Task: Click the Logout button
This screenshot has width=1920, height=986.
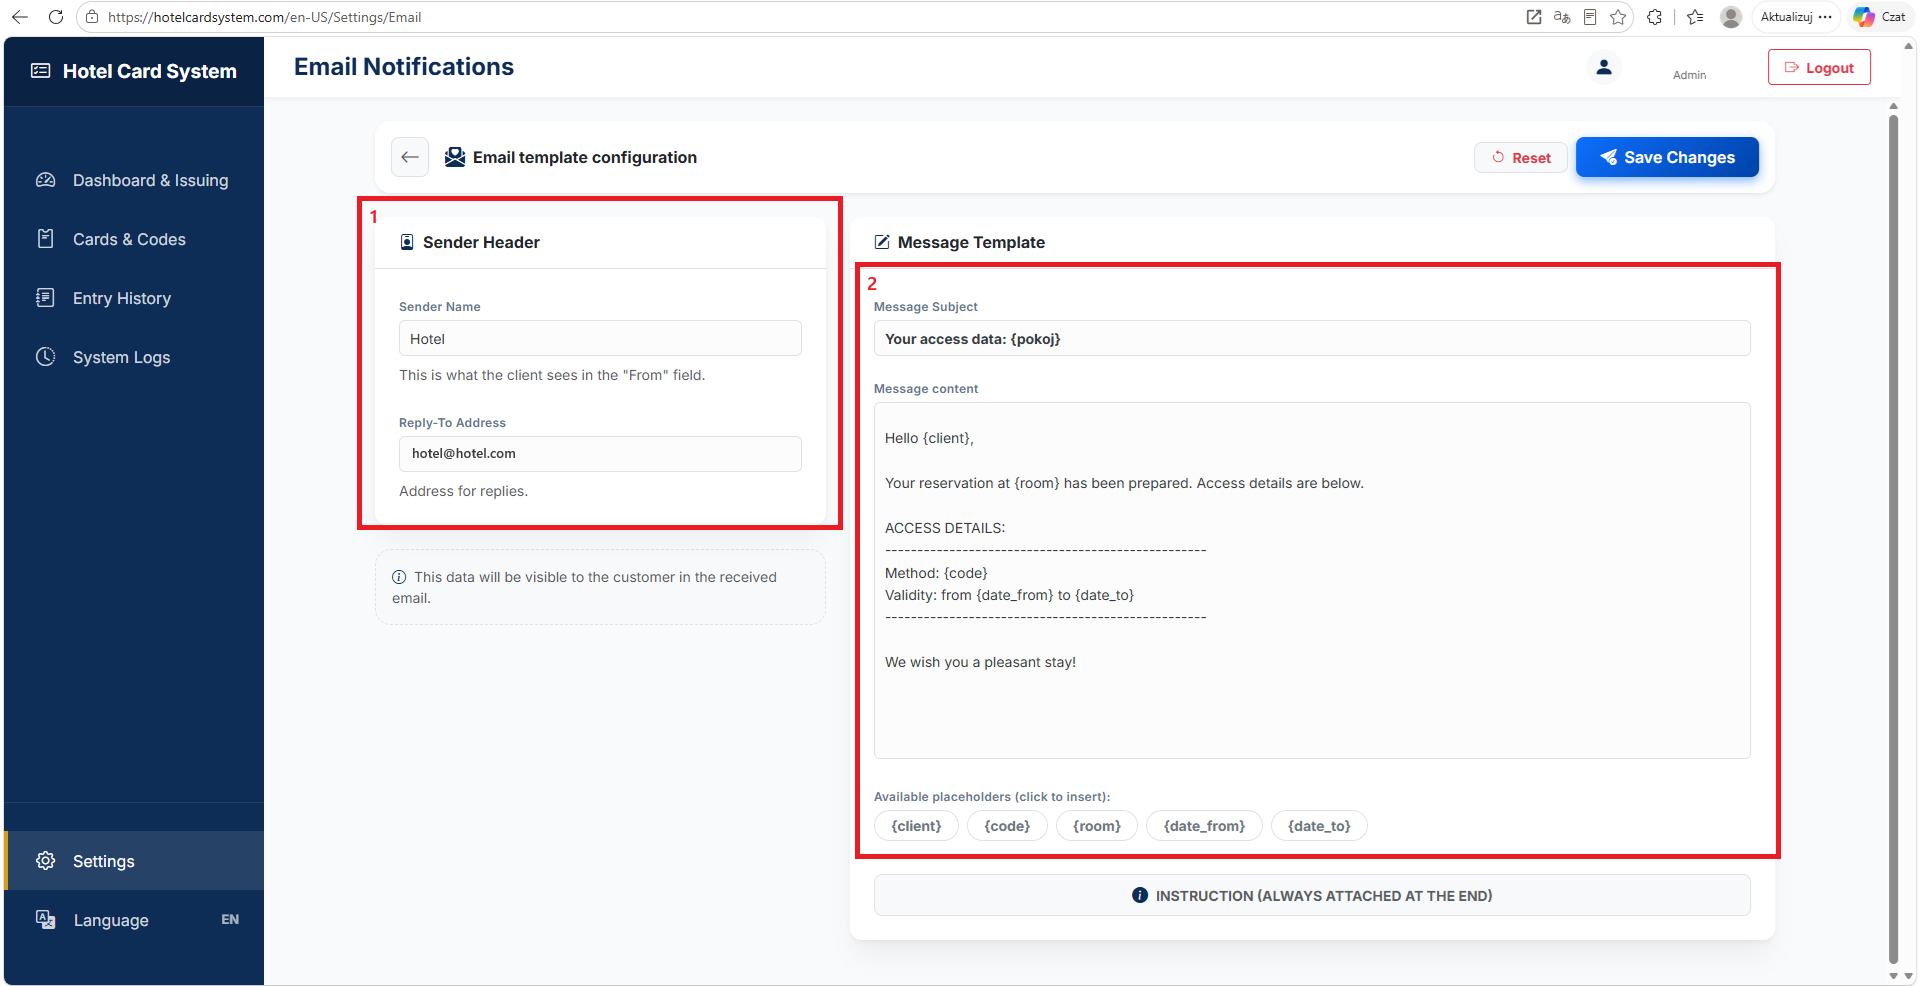Action: click(x=1819, y=67)
